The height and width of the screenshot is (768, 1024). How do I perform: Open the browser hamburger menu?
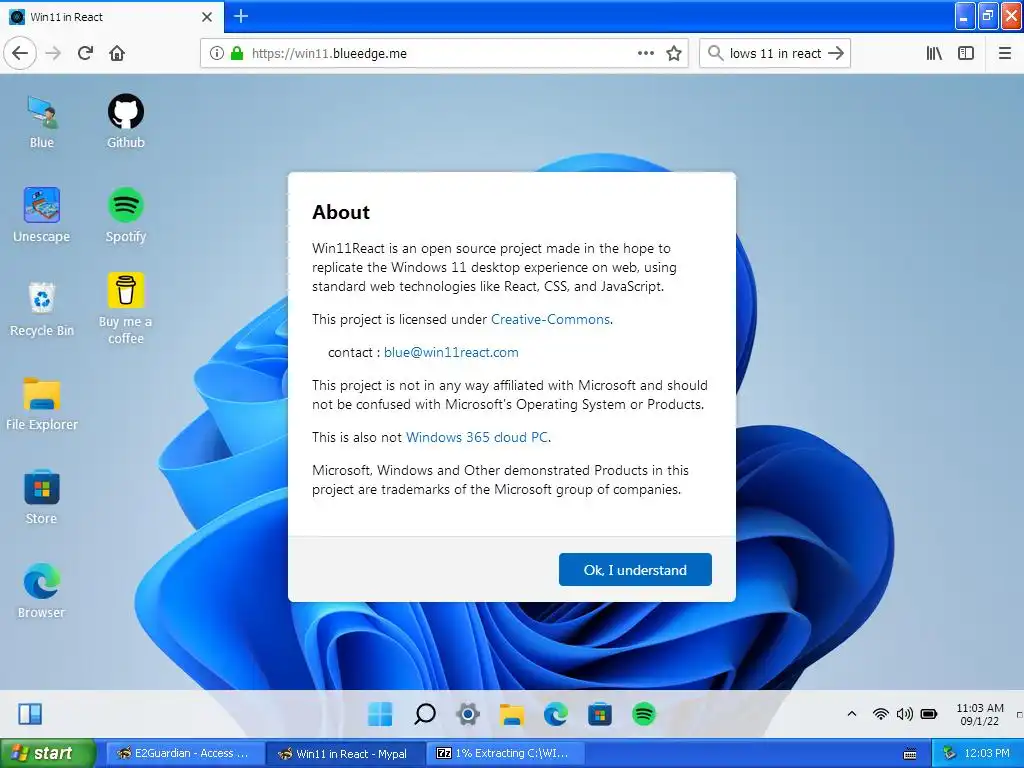pos(1005,53)
